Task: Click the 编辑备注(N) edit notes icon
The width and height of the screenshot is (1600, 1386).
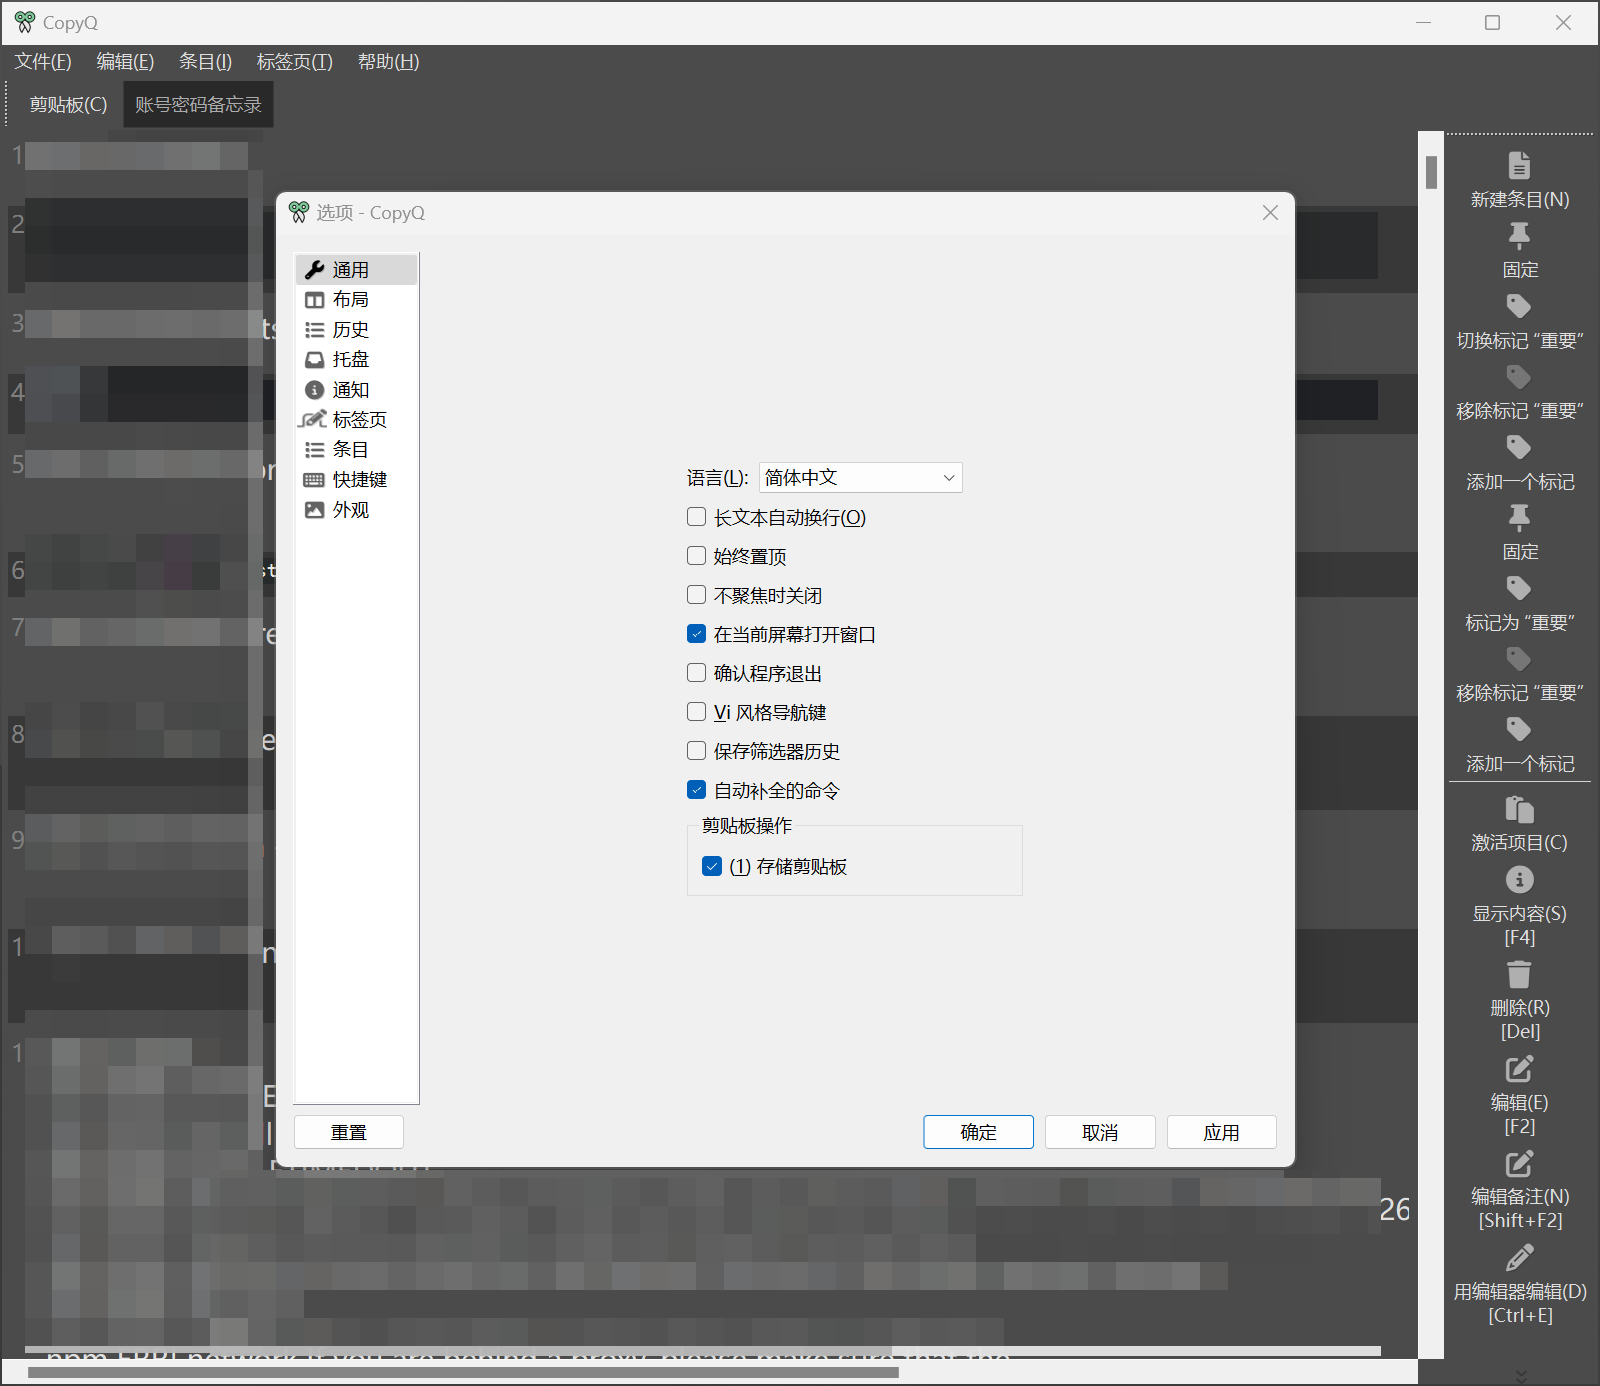Action: tap(1519, 1163)
